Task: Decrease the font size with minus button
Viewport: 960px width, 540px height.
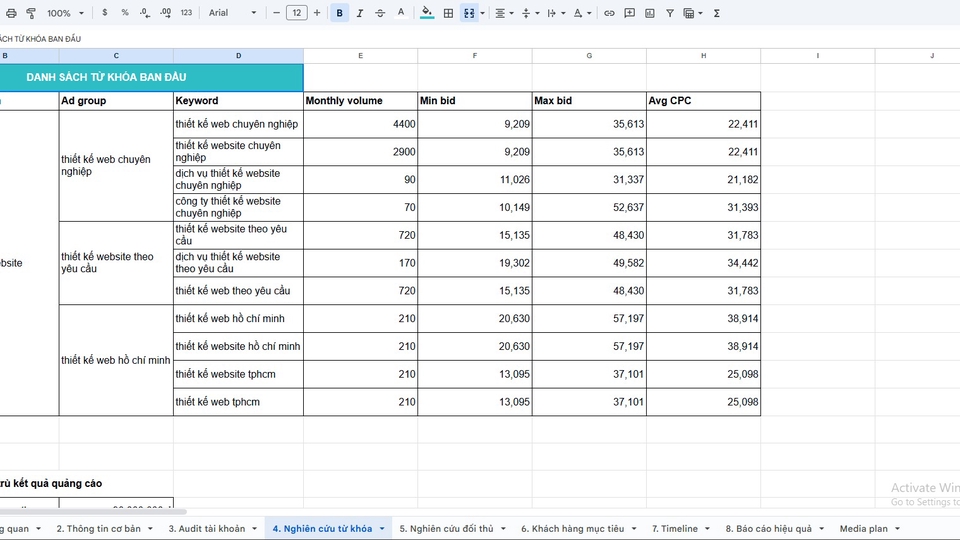Action: [x=275, y=13]
